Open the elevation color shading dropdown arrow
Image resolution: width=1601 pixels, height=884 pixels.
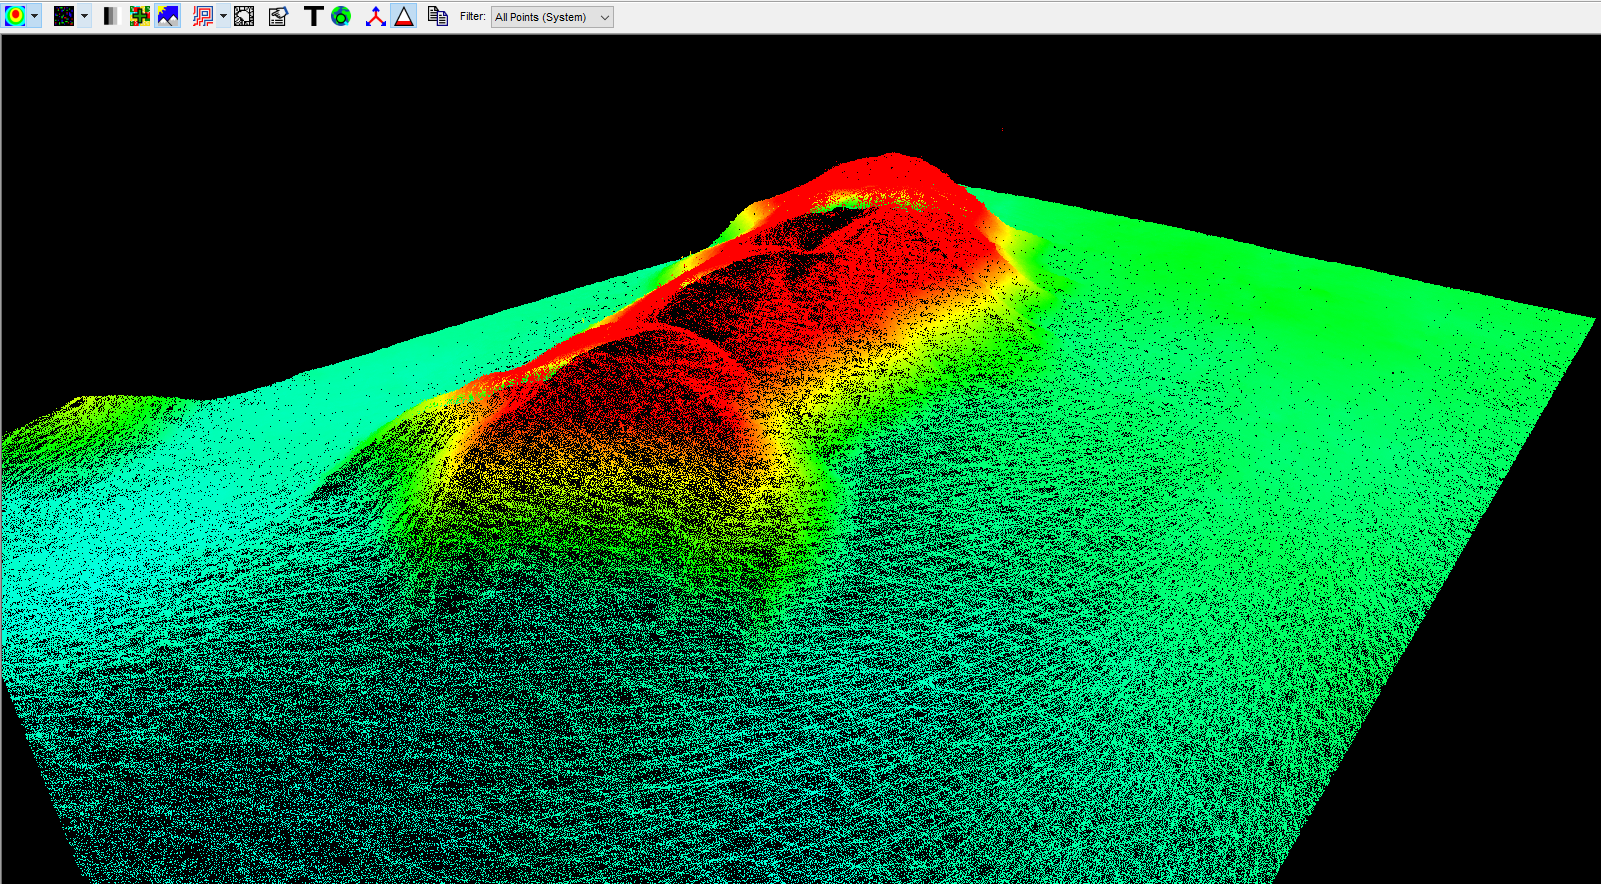[34, 16]
